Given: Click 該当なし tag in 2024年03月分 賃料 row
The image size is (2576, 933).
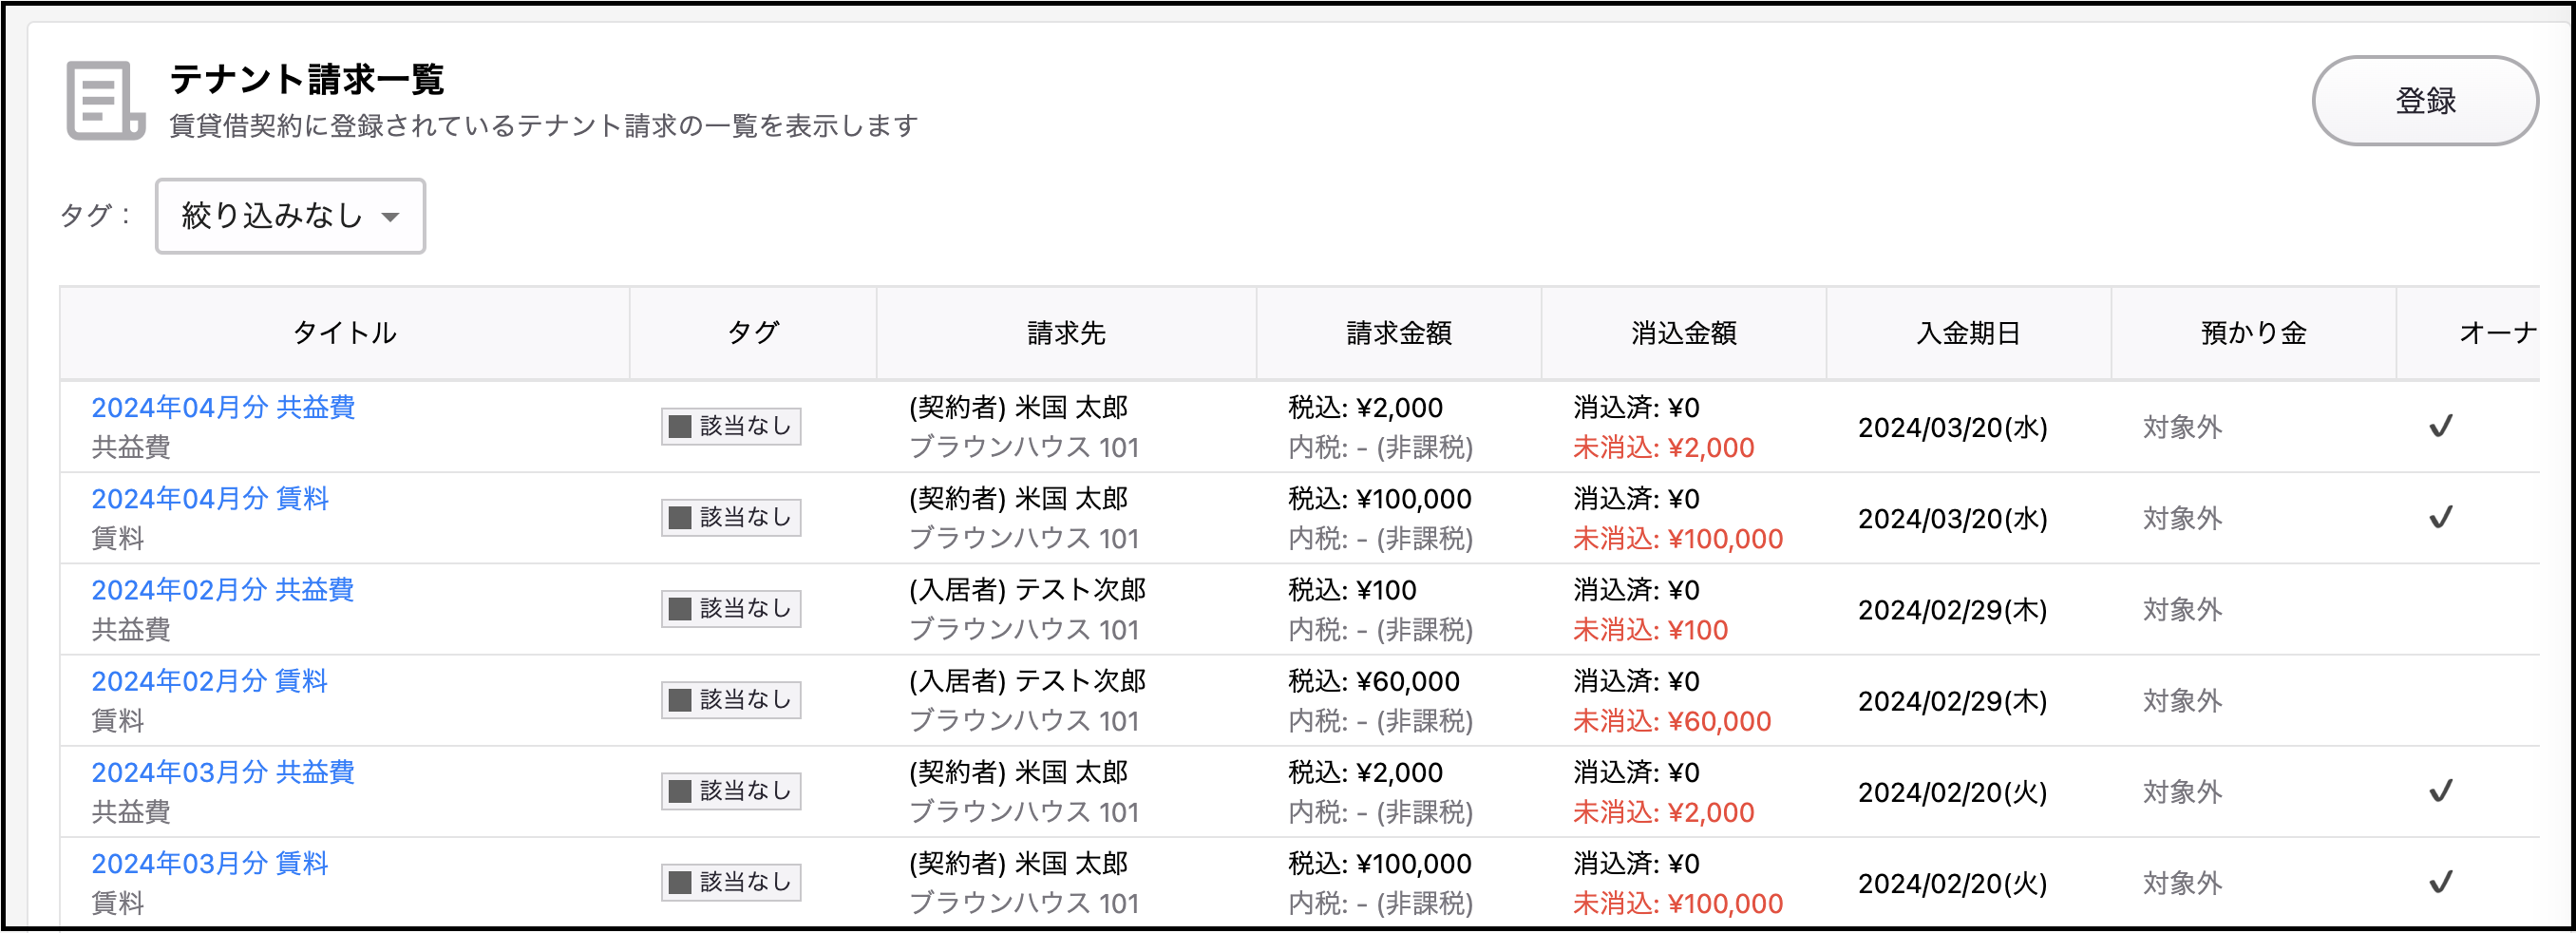Looking at the screenshot, I should tap(731, 881).
